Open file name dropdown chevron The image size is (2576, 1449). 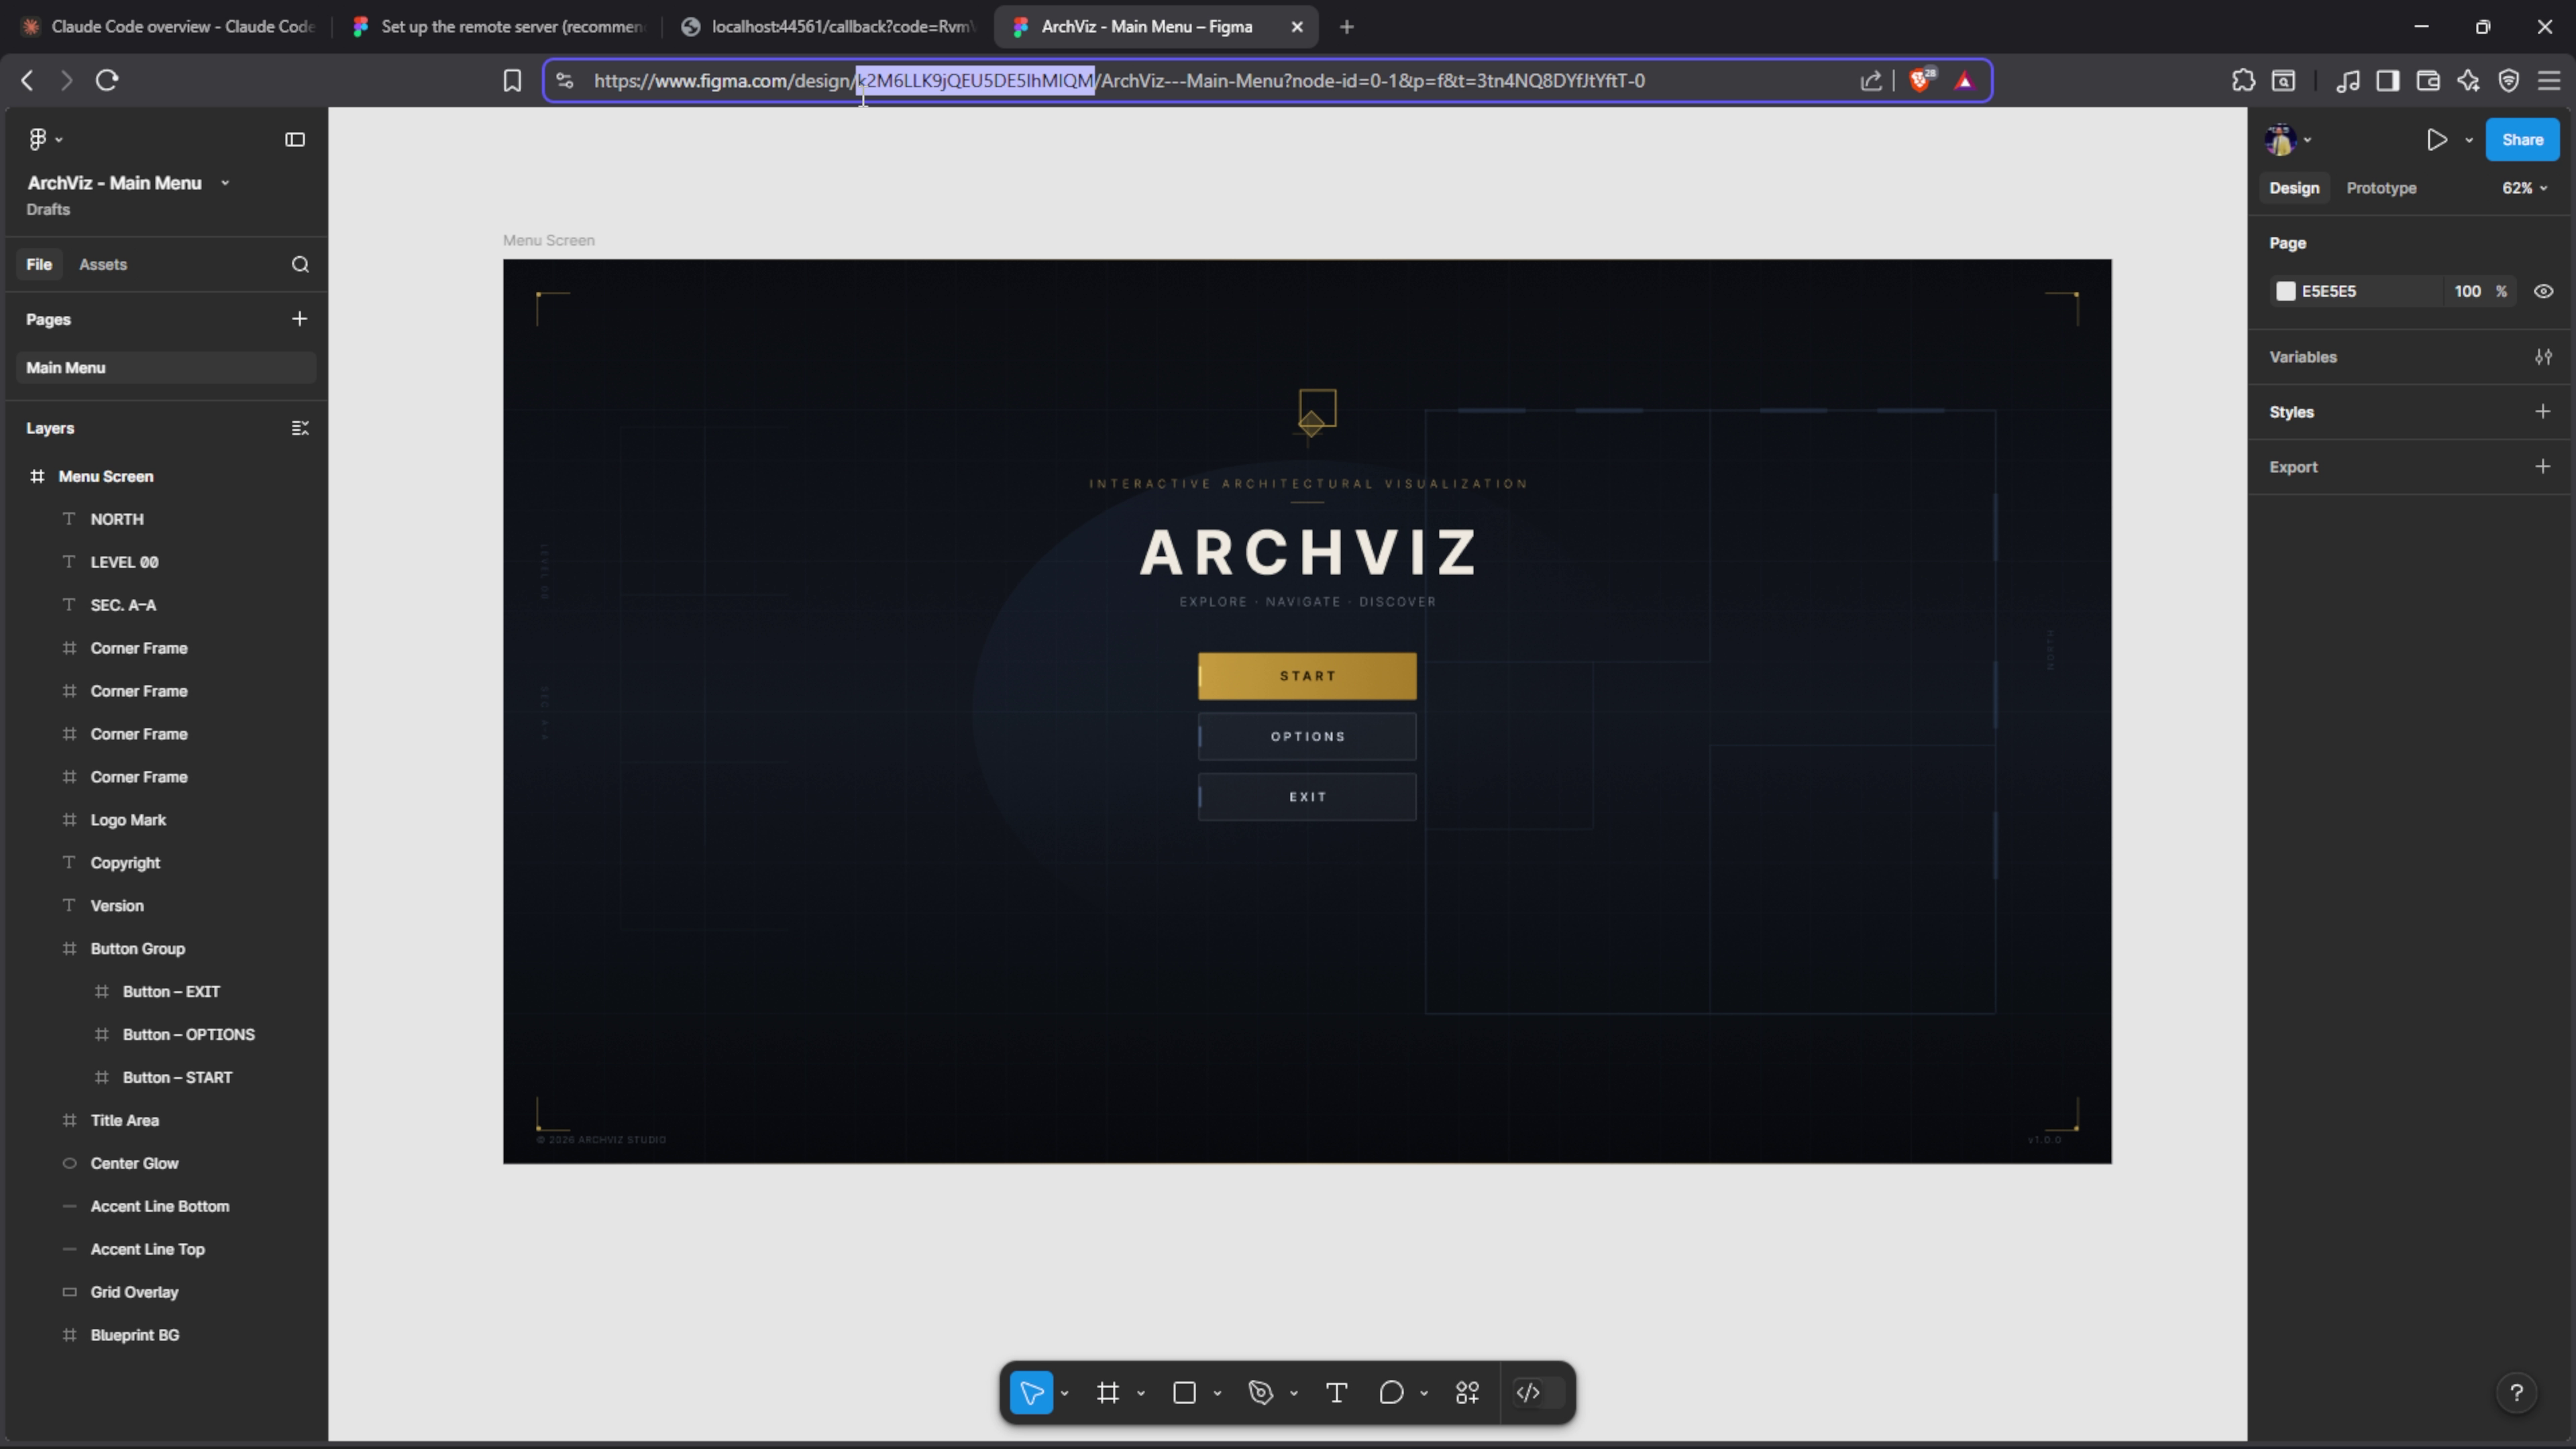(225, 183)
